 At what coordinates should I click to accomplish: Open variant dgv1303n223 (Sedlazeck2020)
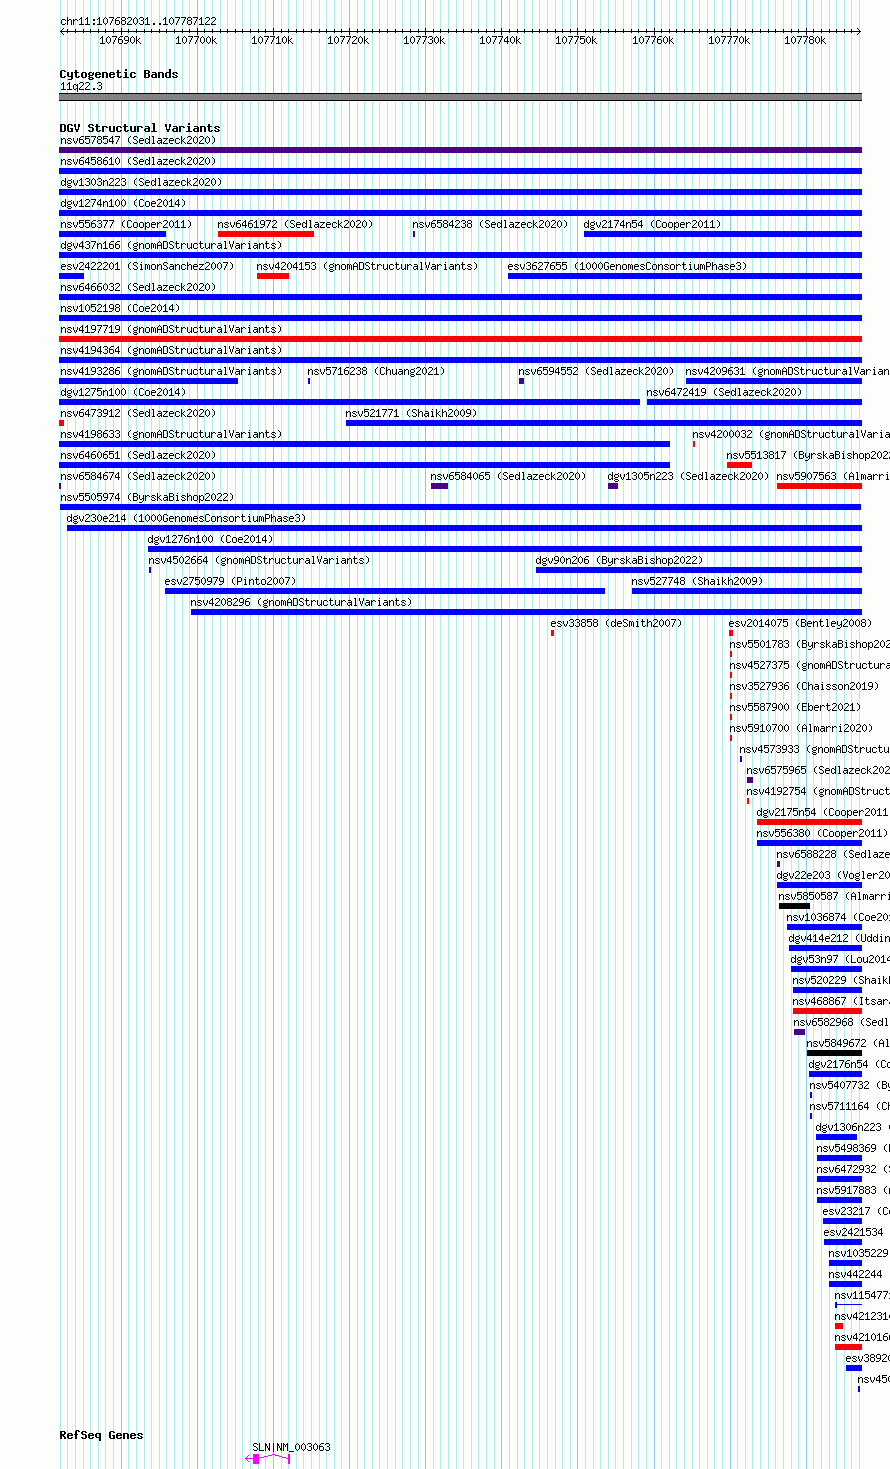pyautogui.click(x=141, y=182)
